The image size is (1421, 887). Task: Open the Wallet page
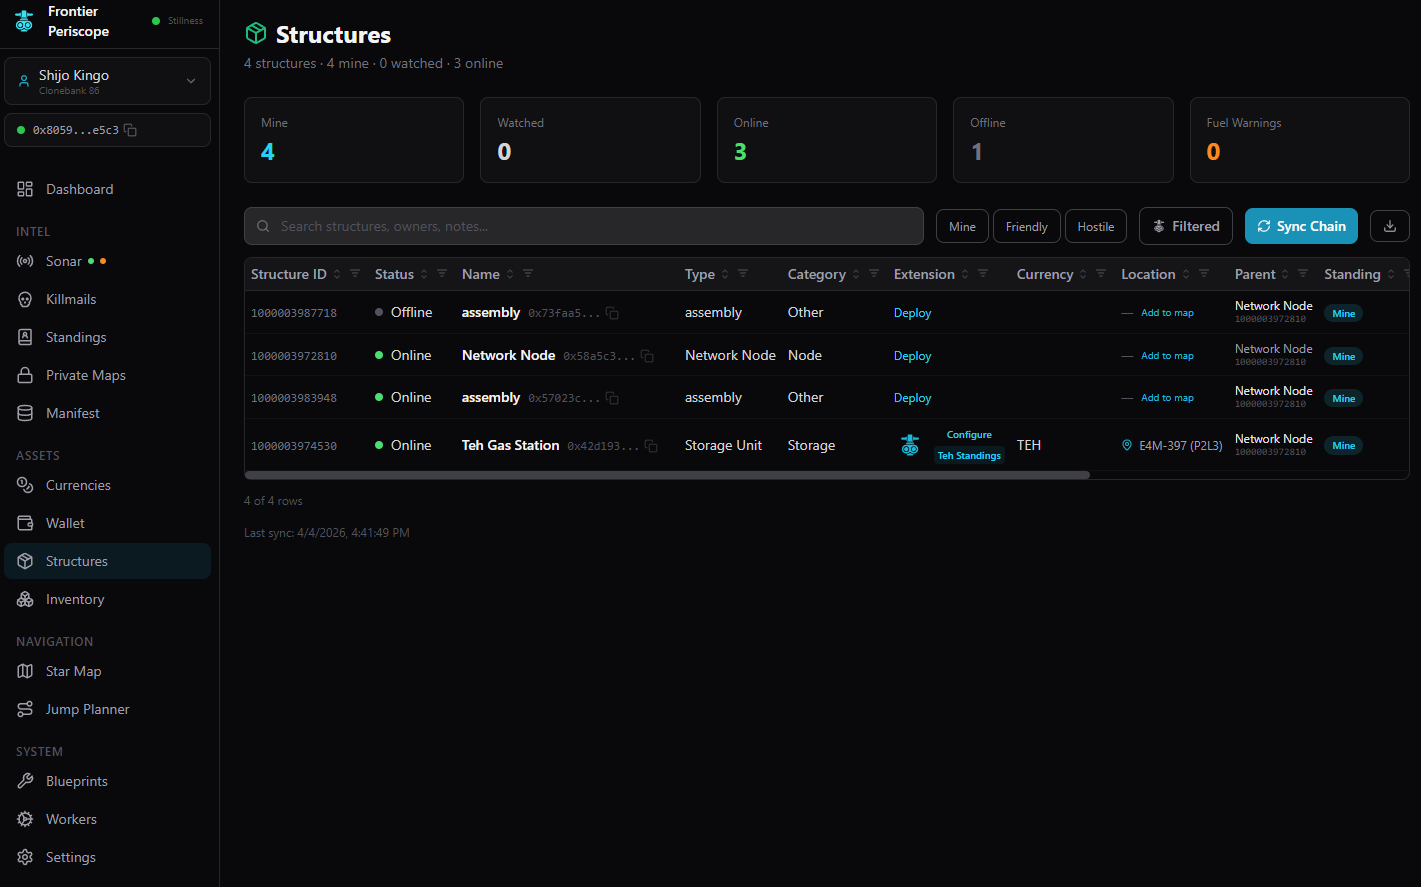[x=107, y=523]
